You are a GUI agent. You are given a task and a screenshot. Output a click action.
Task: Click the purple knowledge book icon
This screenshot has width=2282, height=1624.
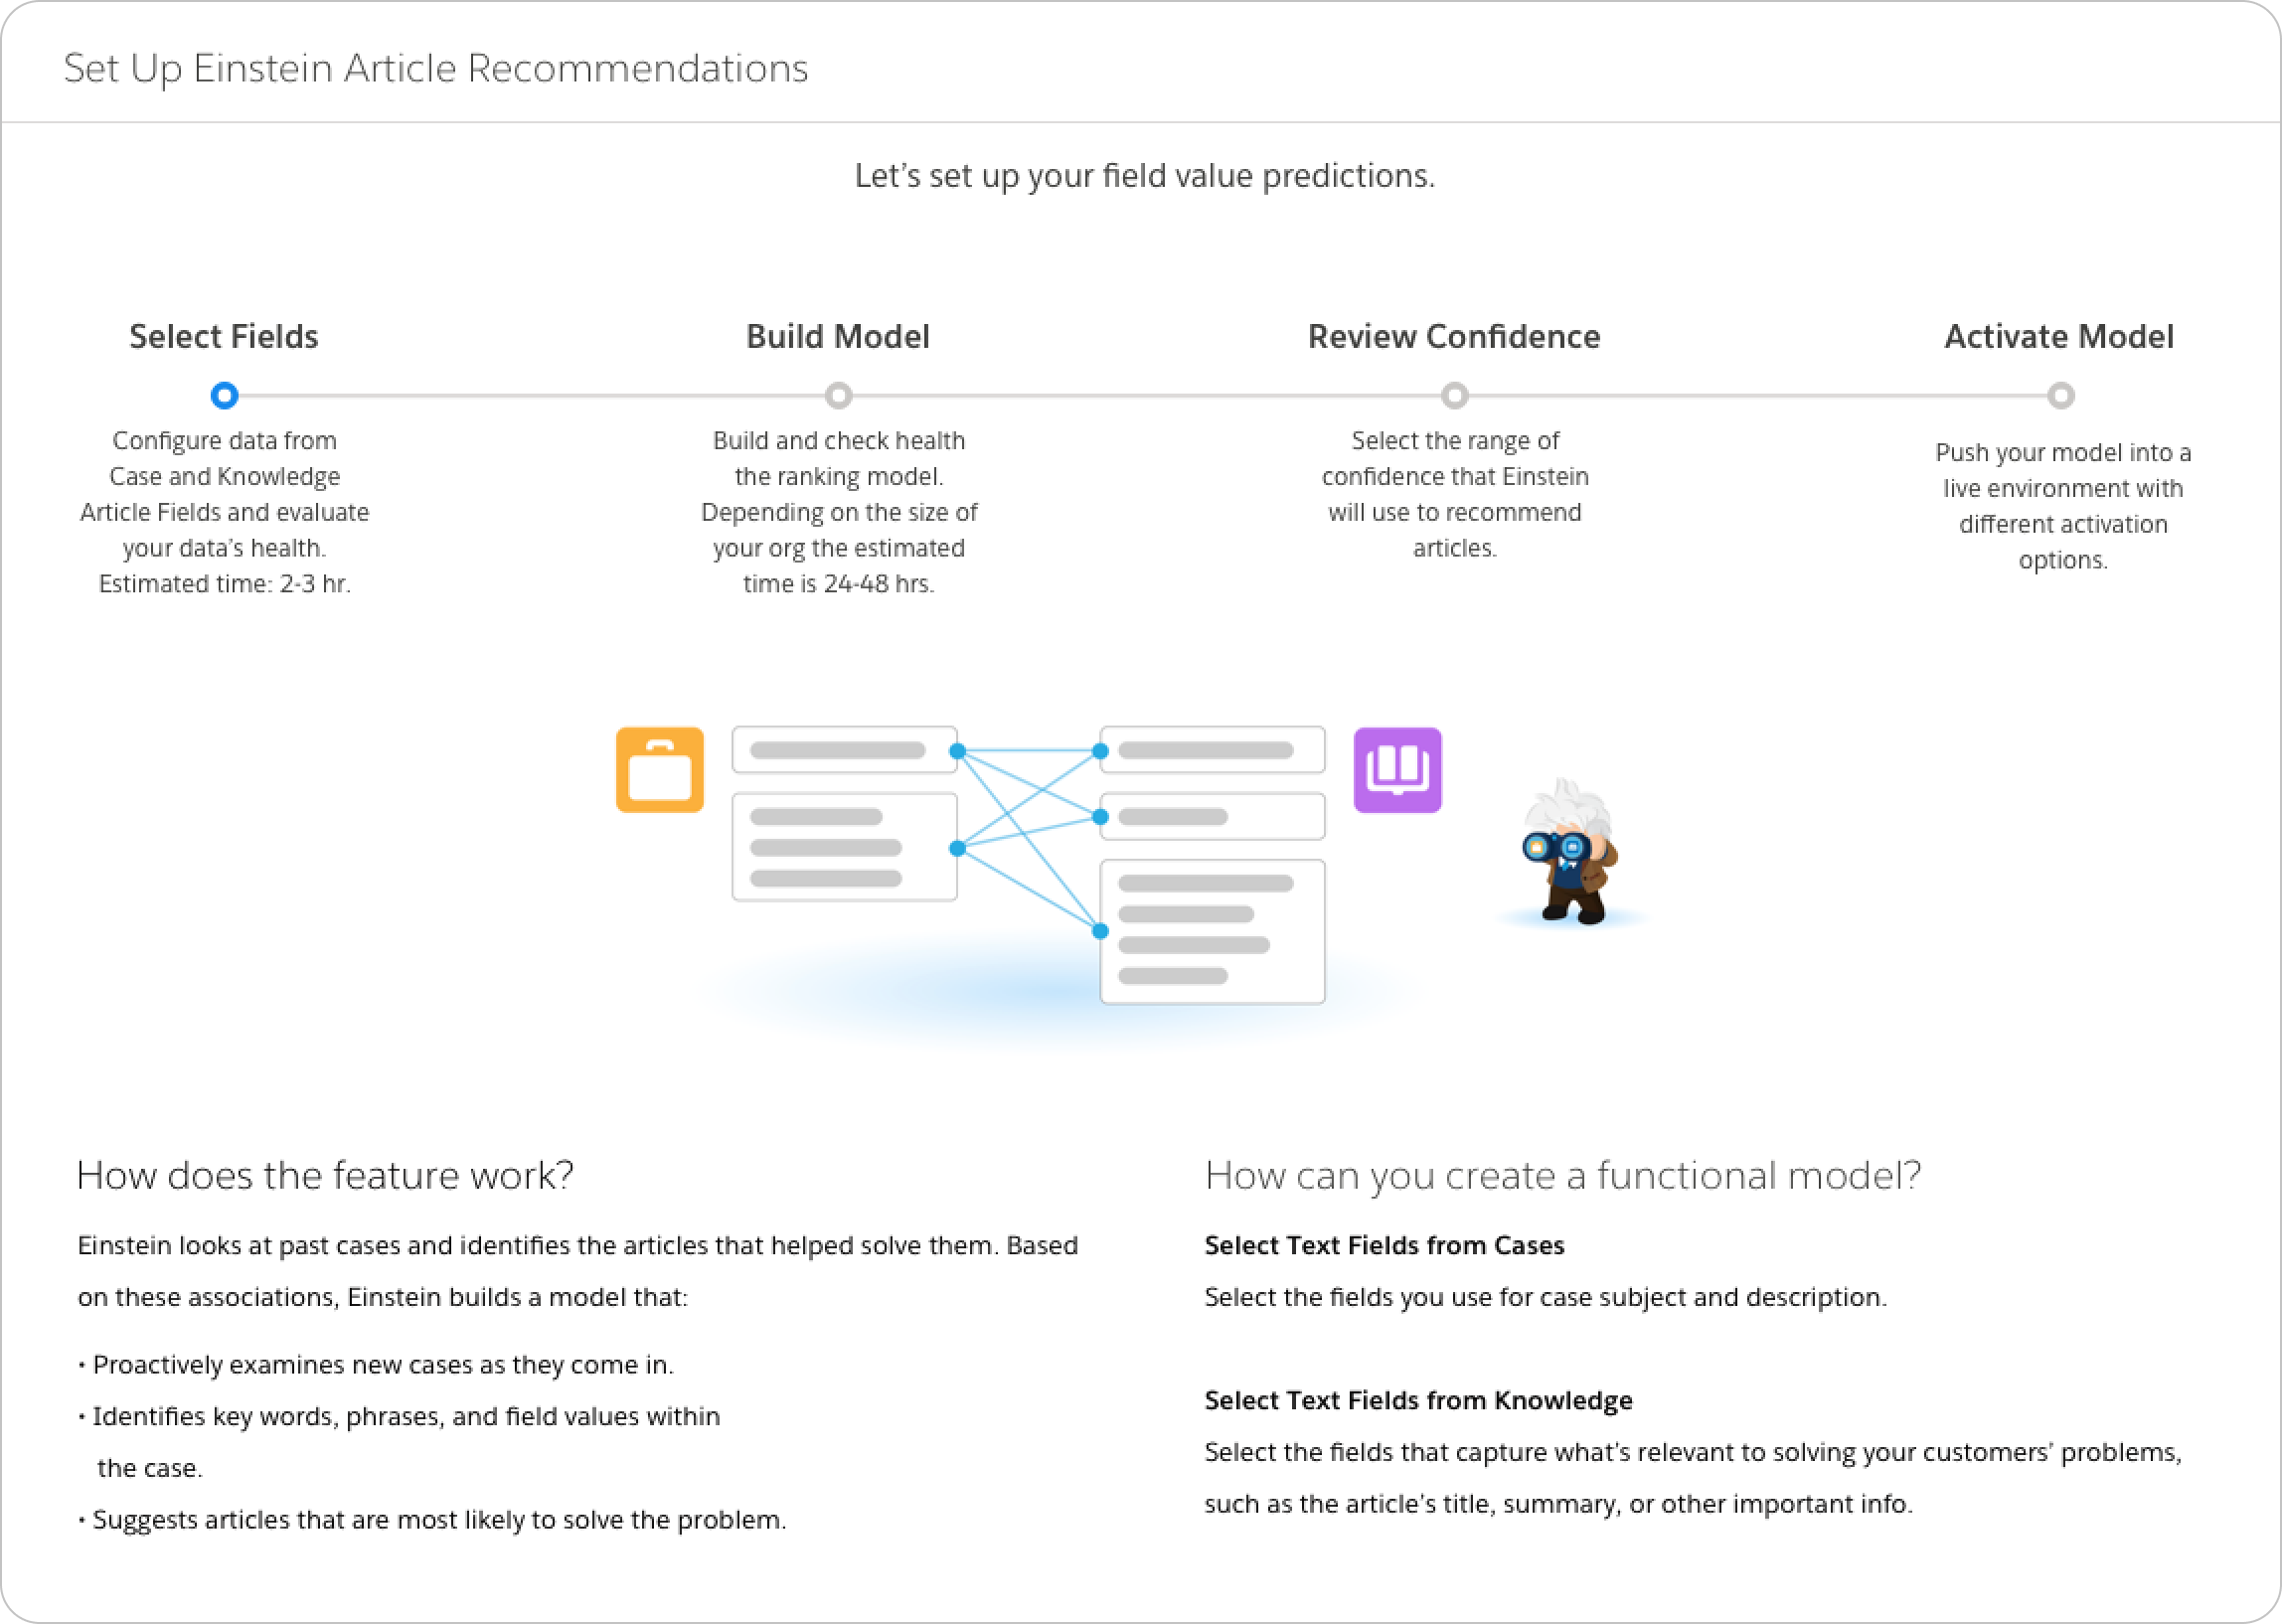1397,769
